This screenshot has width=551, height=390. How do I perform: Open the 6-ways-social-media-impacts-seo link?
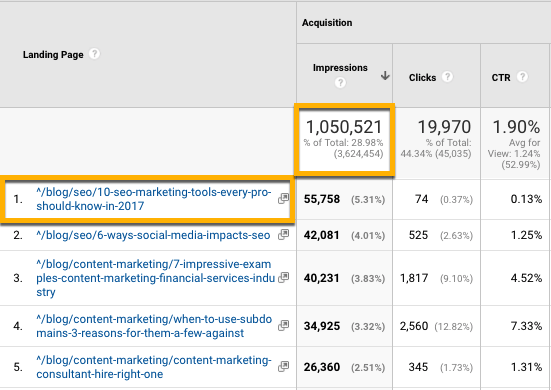click(153, 235)
